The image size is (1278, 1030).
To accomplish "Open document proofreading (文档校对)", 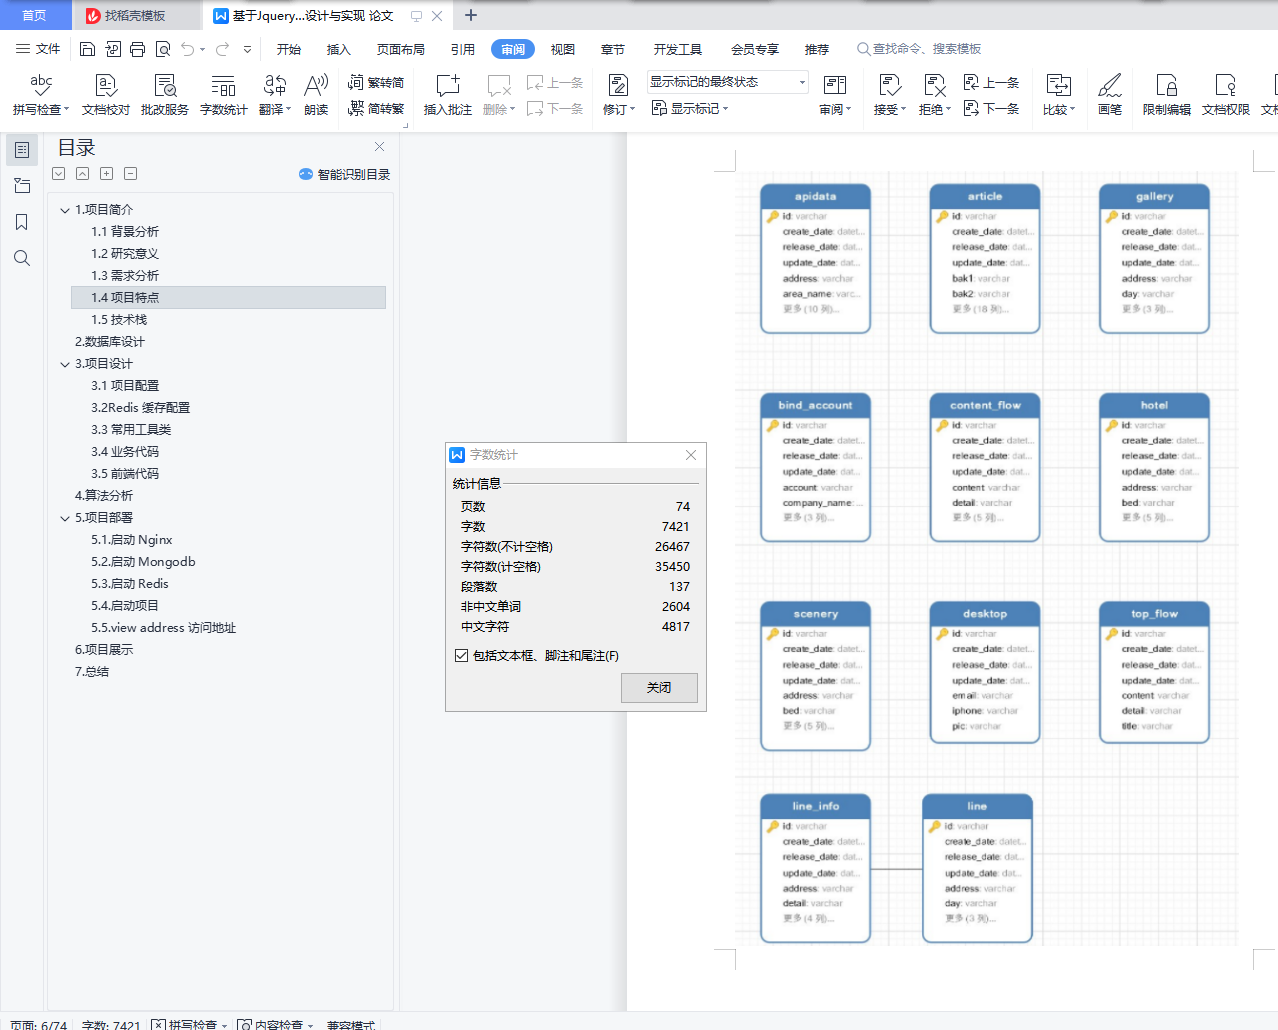I will 106,95.
